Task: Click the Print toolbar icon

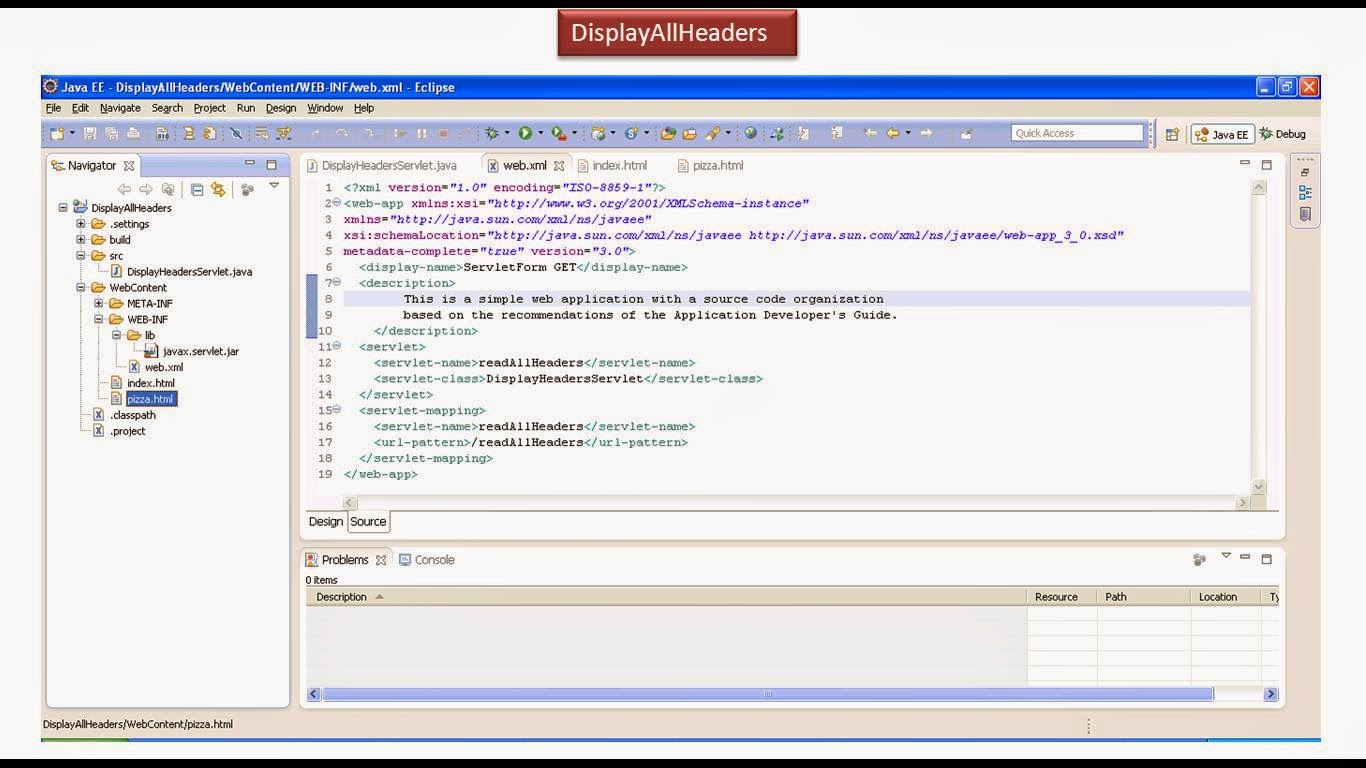Action: 132,133
